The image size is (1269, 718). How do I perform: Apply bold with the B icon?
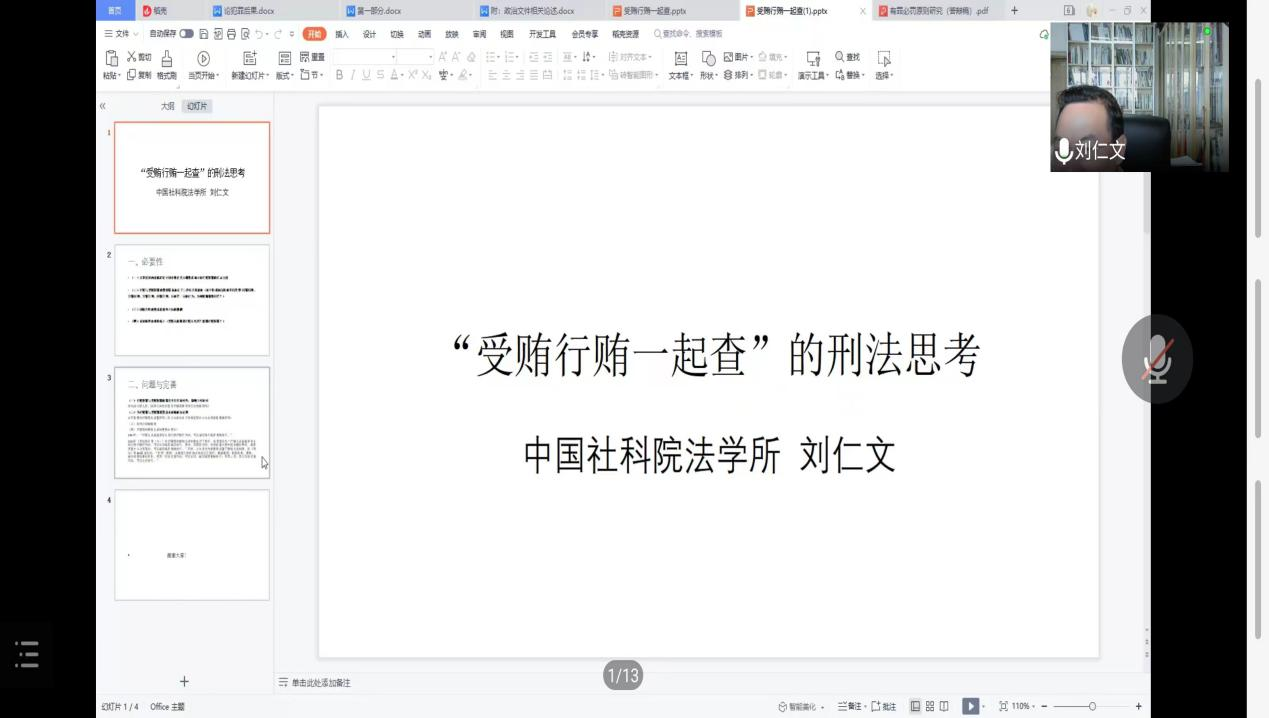point(338,74)
